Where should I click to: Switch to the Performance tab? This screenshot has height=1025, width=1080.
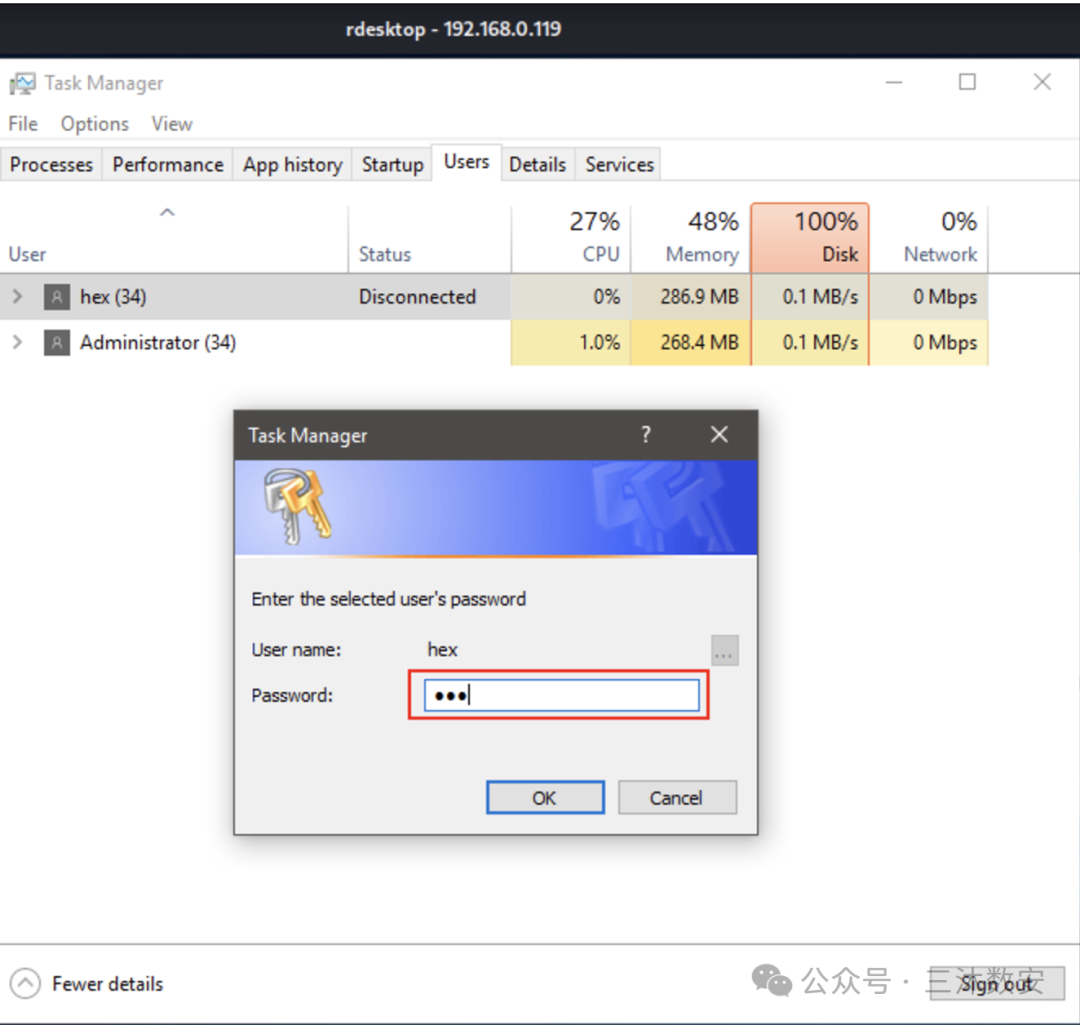coord(167,165)
